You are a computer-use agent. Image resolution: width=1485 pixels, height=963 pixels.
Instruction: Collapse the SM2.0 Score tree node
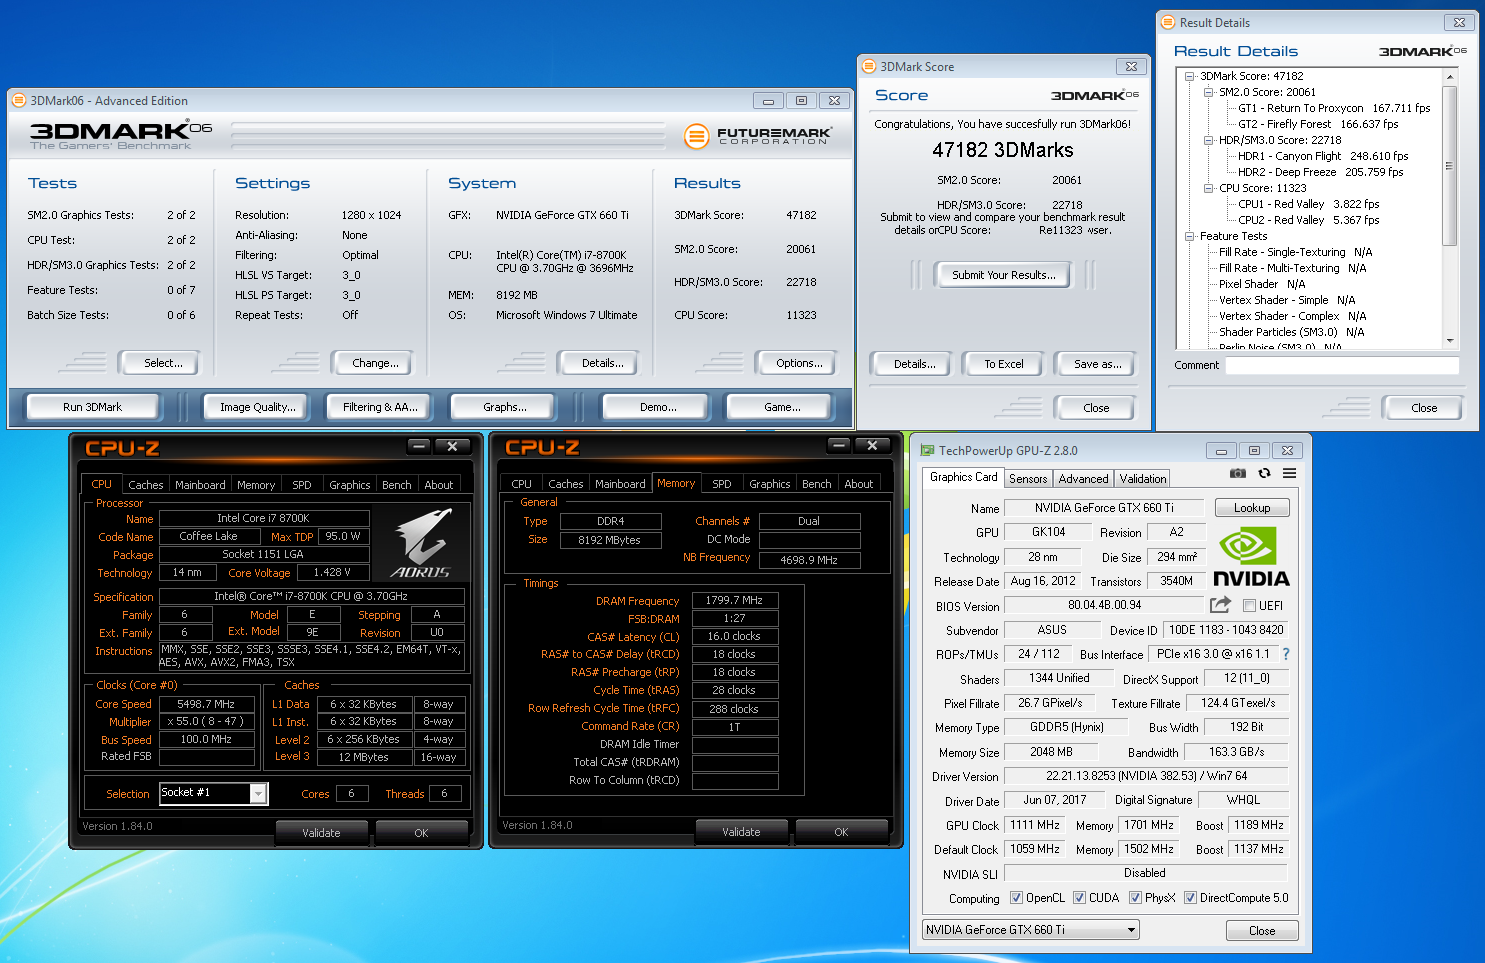pos(1209,92)
